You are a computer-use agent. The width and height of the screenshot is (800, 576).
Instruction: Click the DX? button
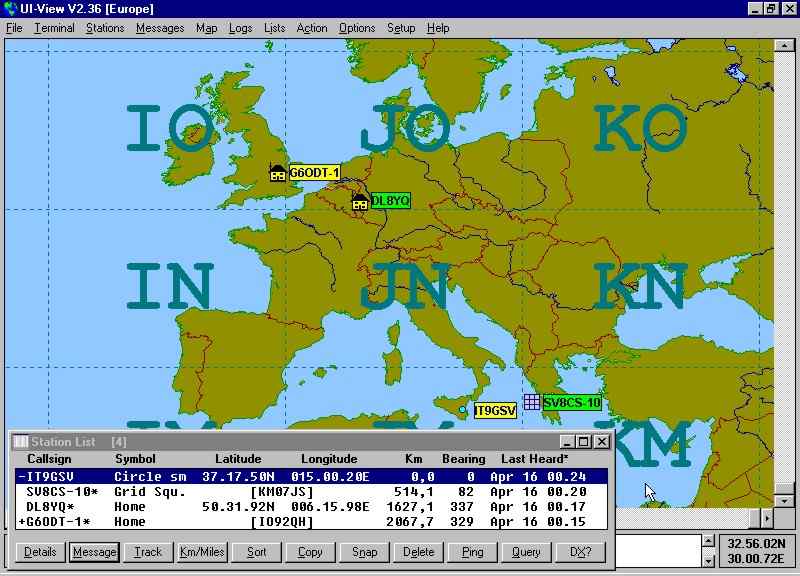coord(580,552)
